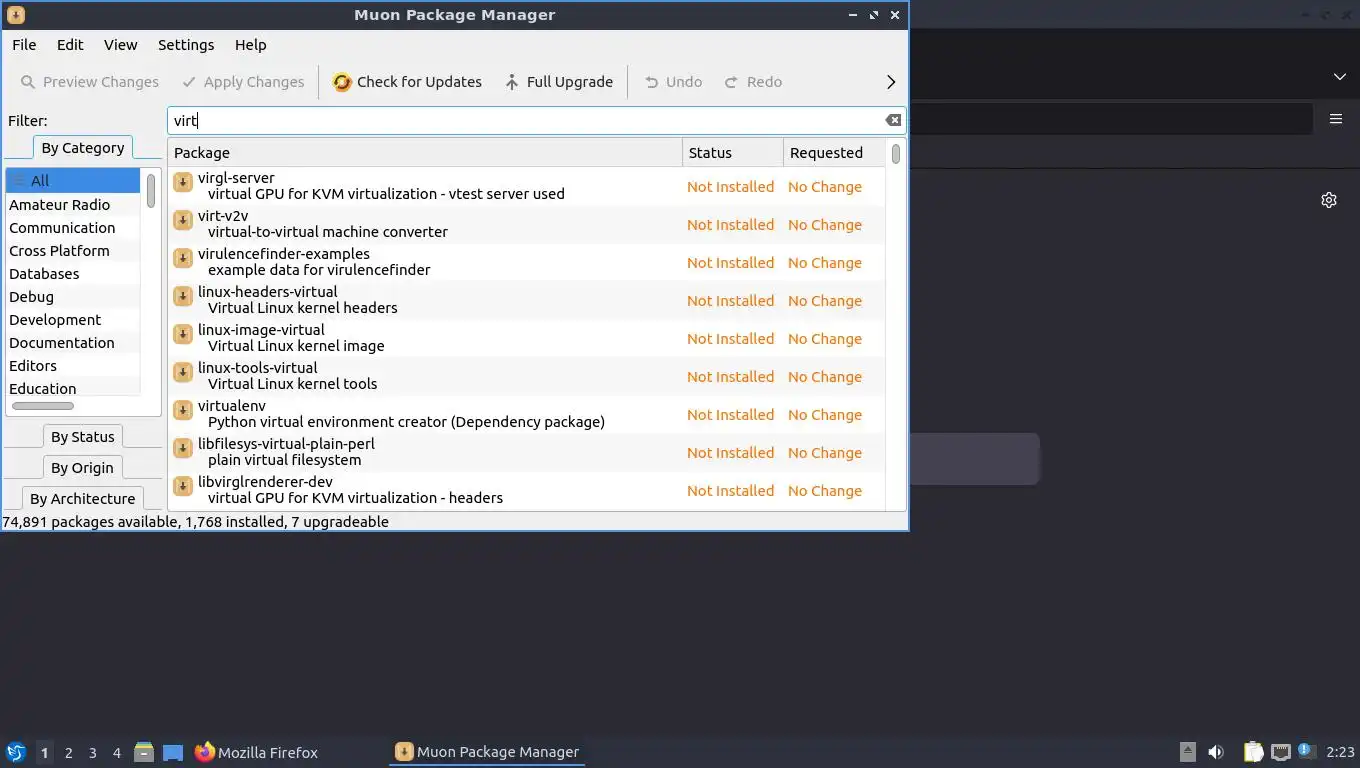Select the Documentation category
This screenshot has height=768, width=1360.
point(73,343)
